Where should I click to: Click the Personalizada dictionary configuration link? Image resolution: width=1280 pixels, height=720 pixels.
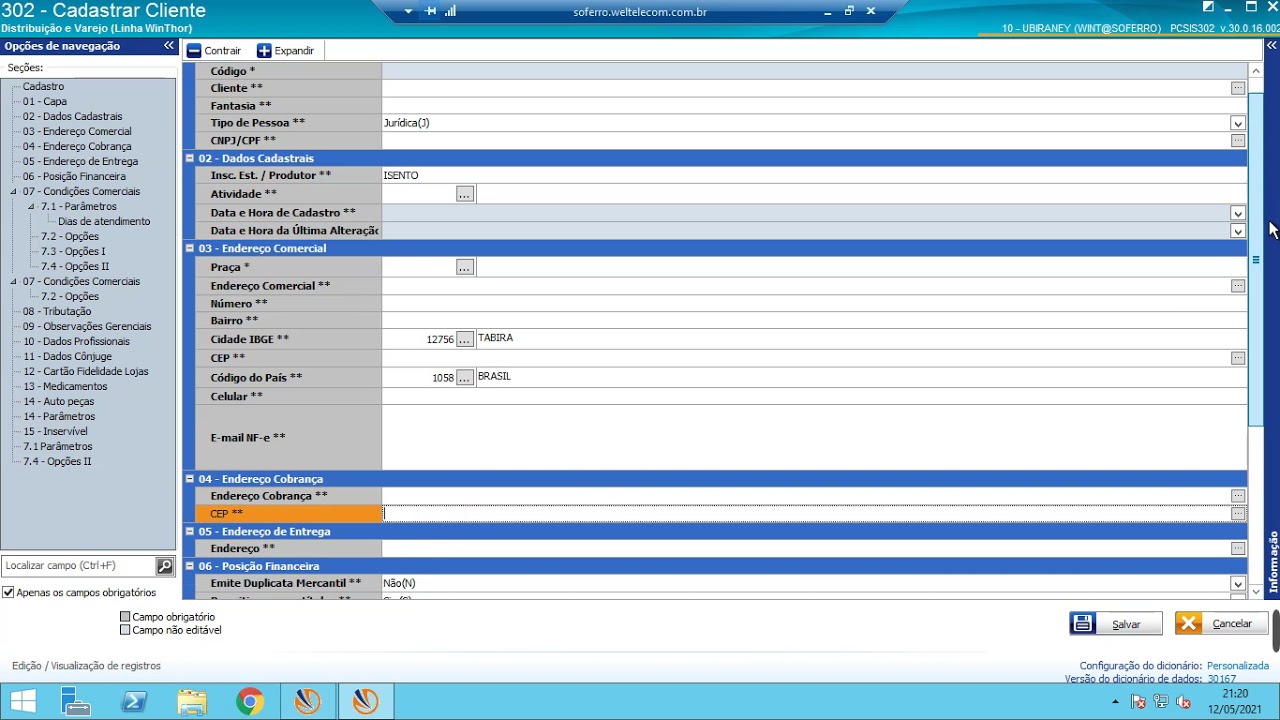pyautogui.click(x=1238, y=666)
